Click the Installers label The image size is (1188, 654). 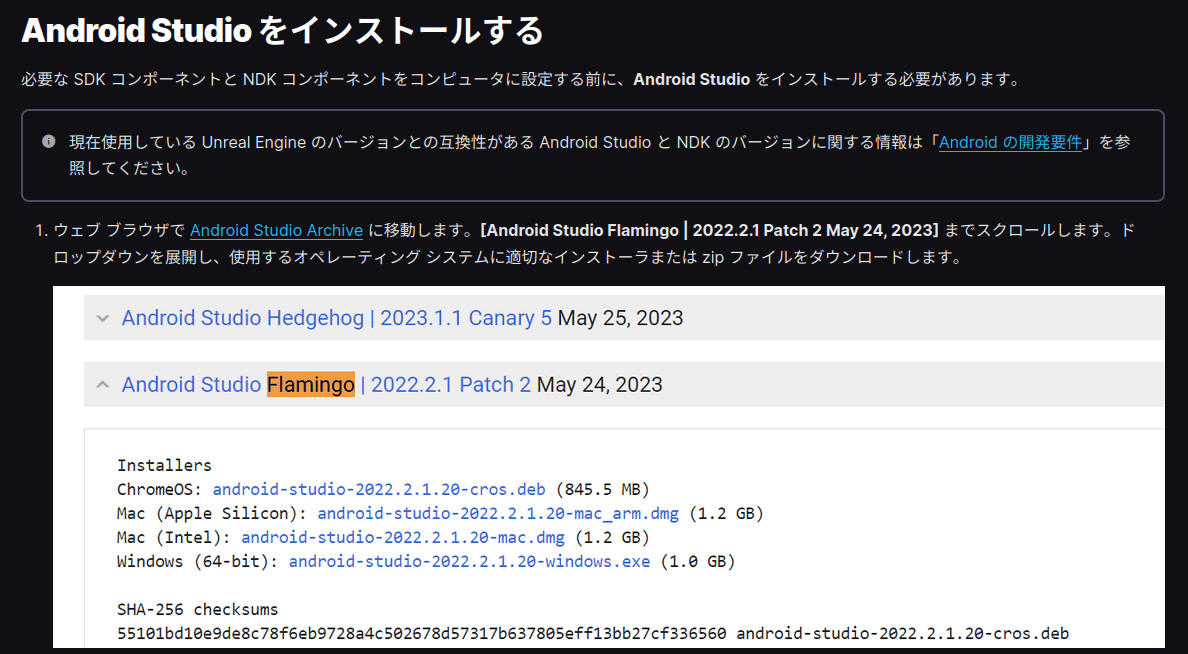[164, 465]
